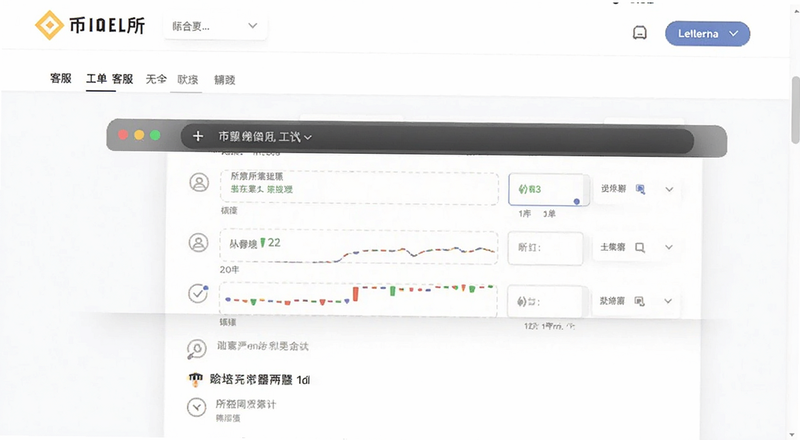
Task: Open the Lellerna account menu
Action: pyautogui.click(x=707, y=34)
